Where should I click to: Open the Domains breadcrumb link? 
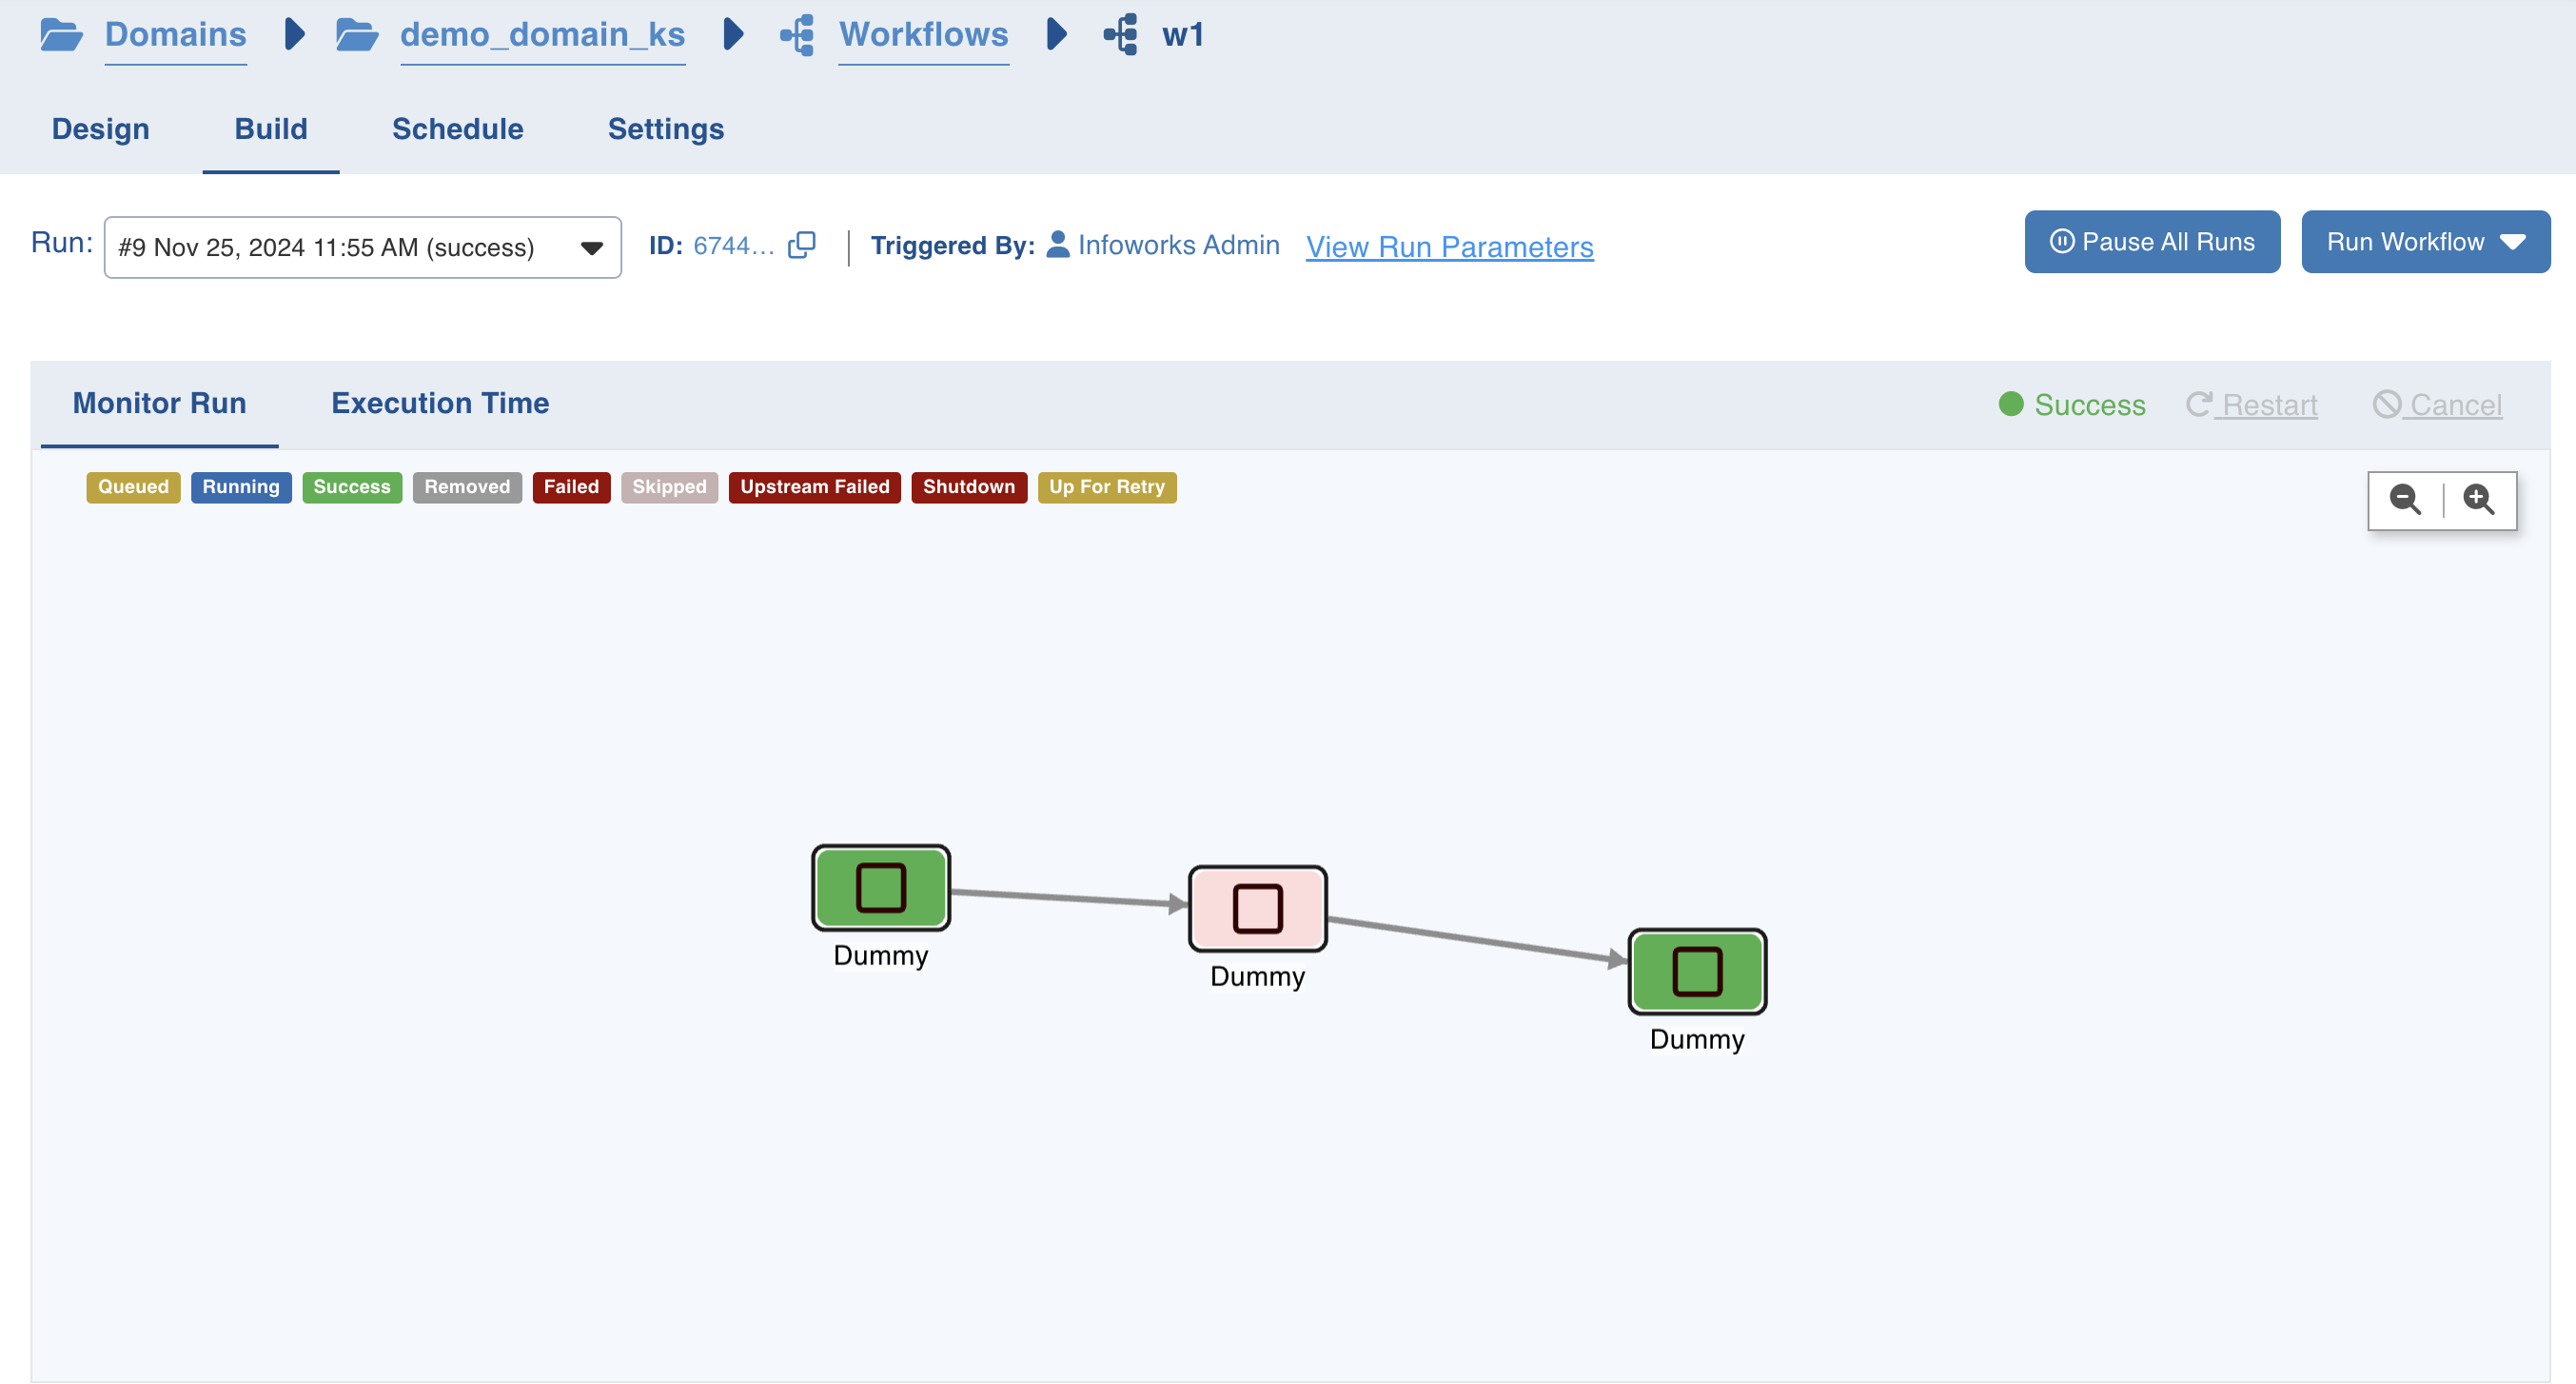pyautogui.click(x=175, y=35)
